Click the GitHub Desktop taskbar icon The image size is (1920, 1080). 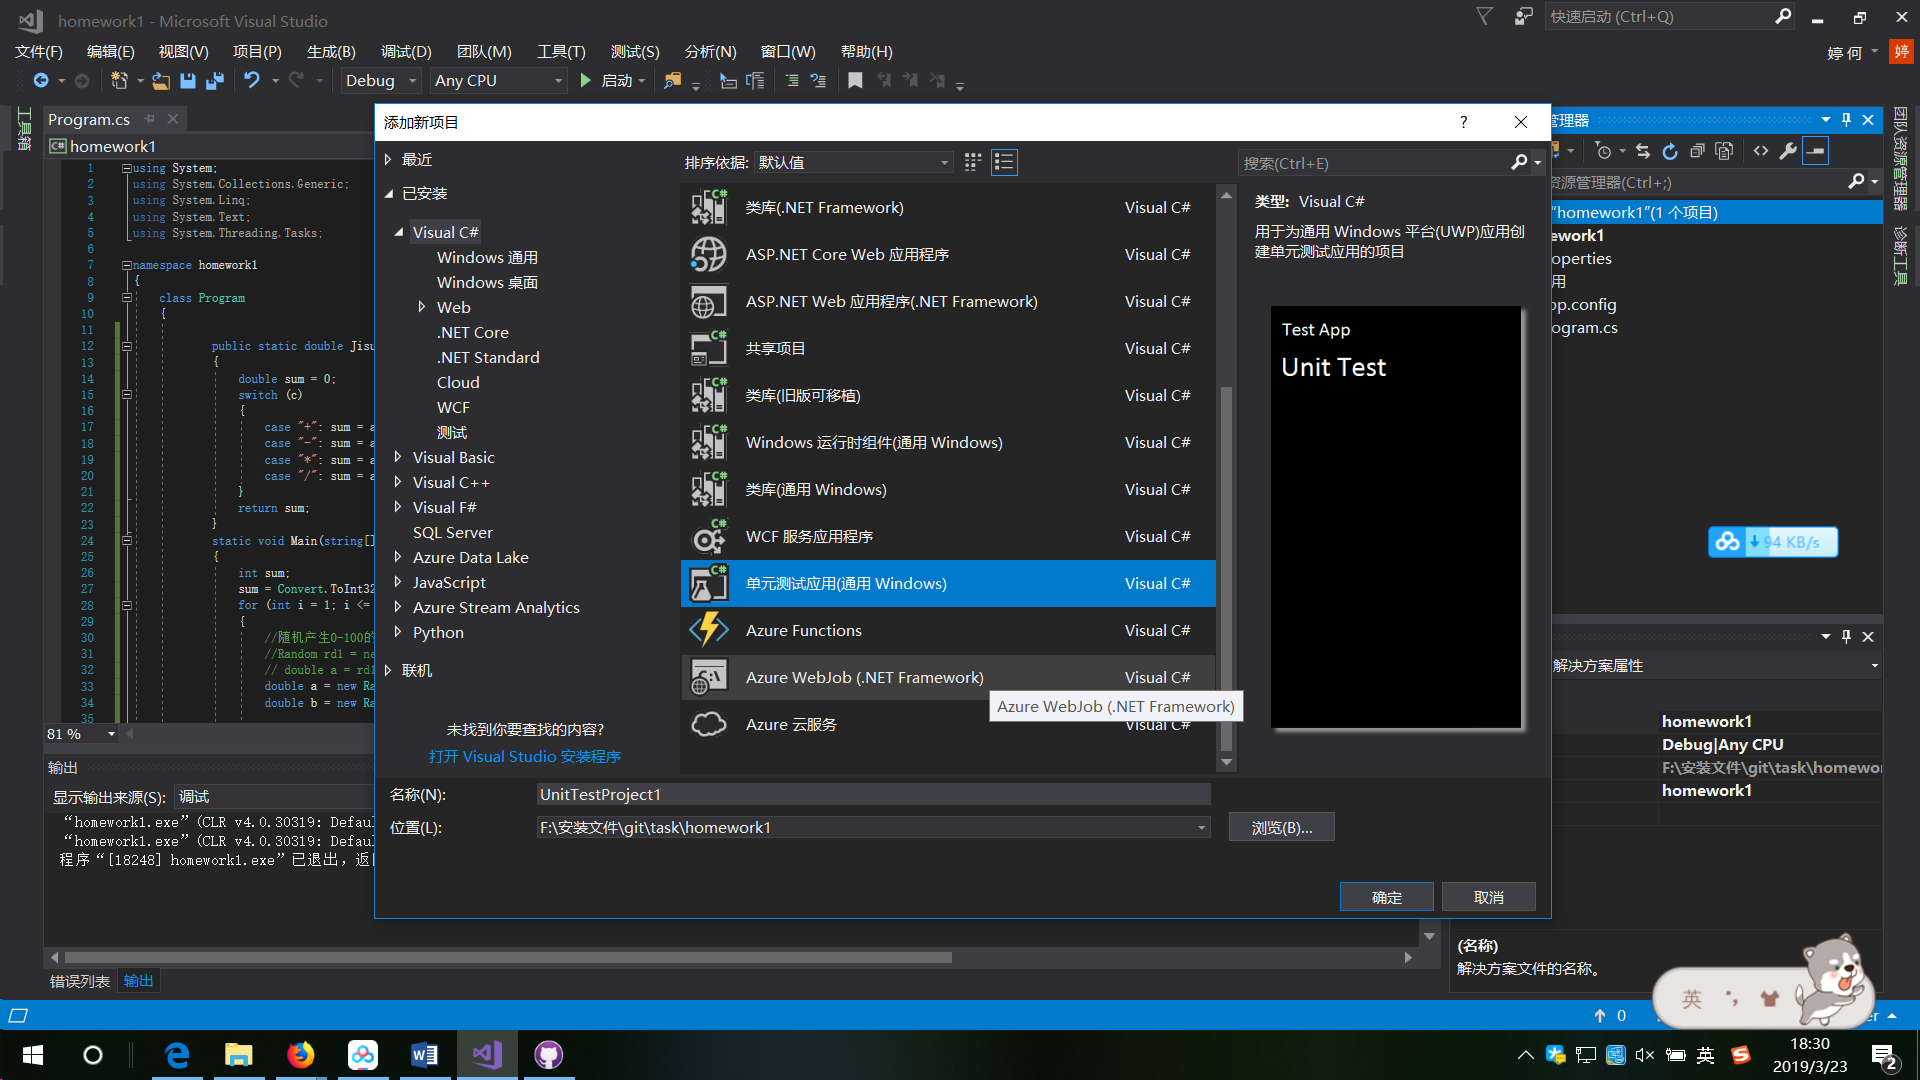coord(548,1054)
